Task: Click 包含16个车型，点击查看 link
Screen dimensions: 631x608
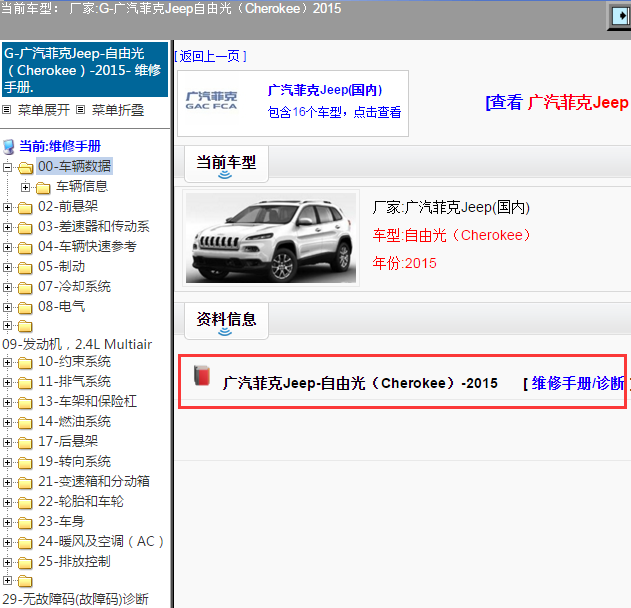Action: (x=334, y=112)
